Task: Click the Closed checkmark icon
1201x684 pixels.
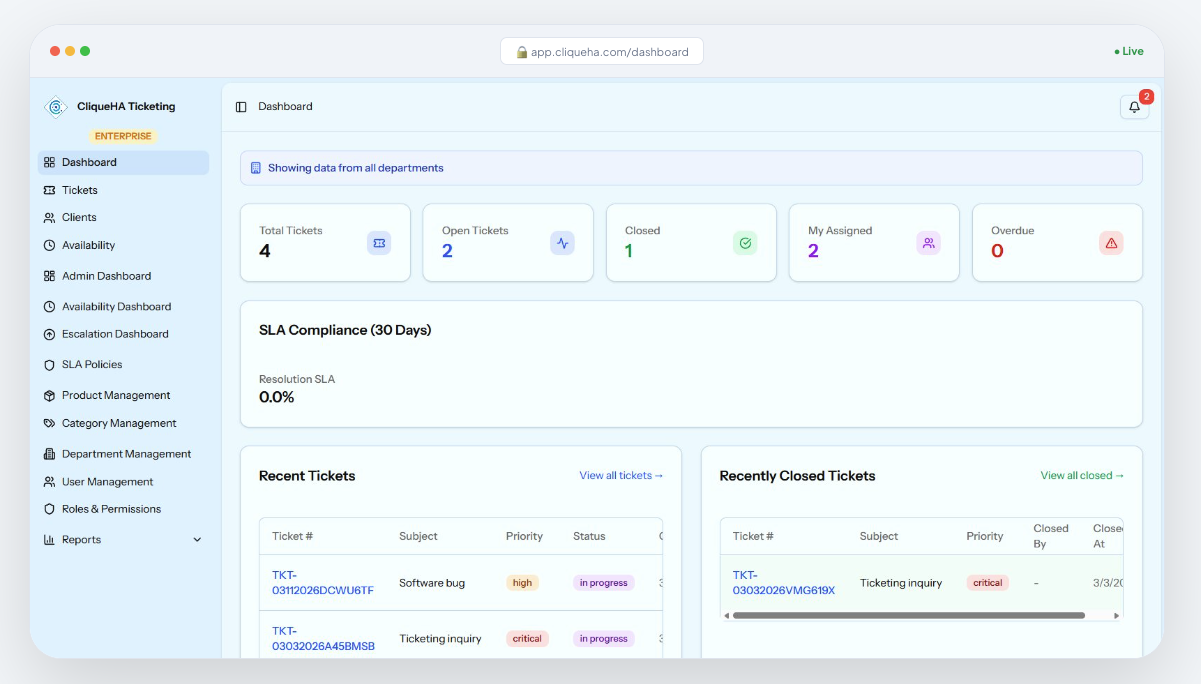Action: click(x=745, y=243)
